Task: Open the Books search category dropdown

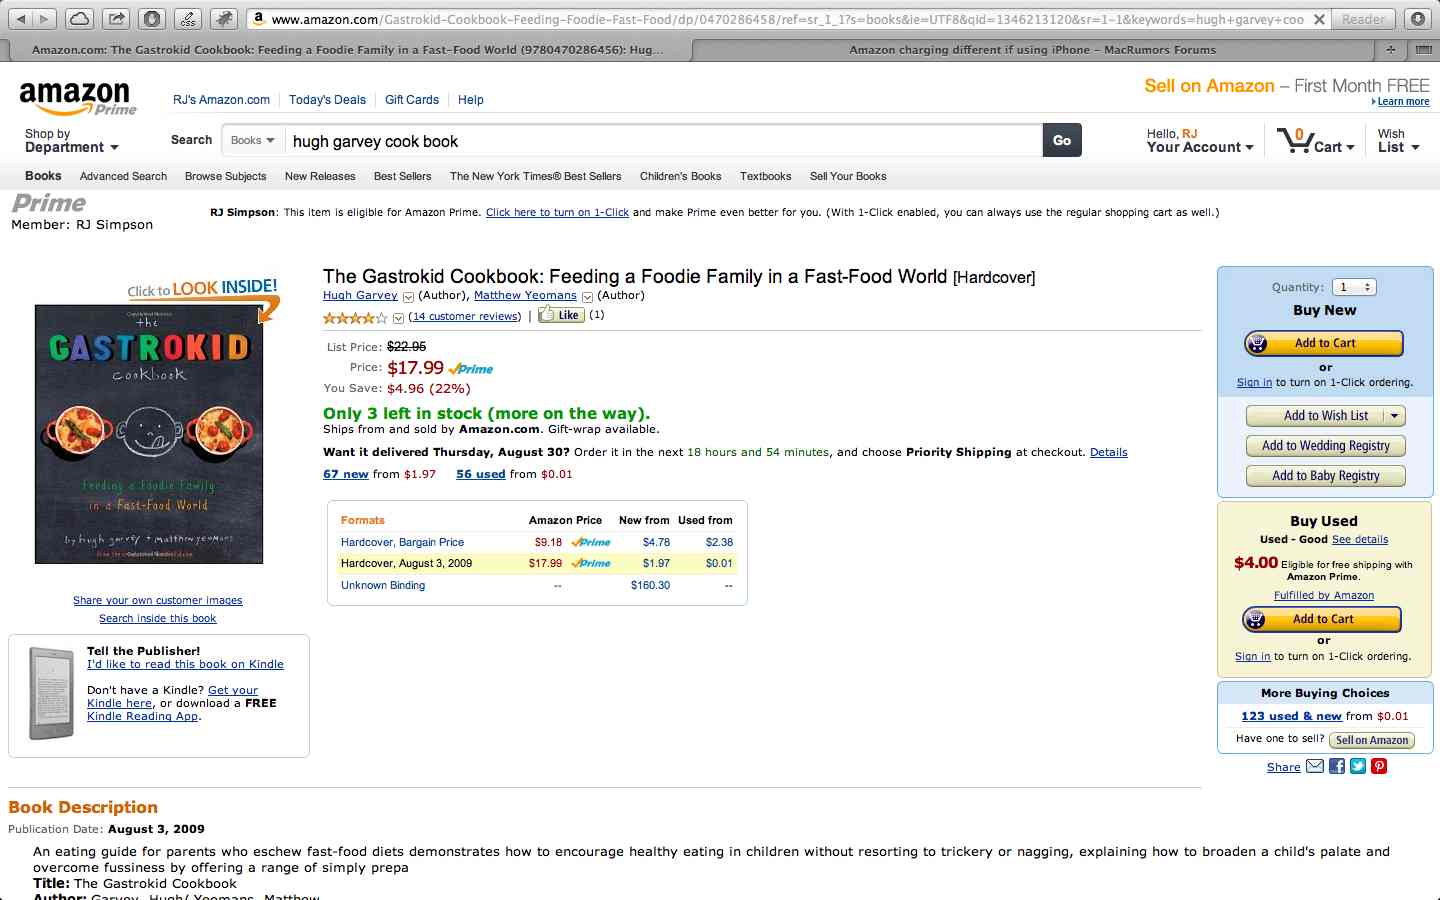Action: click(x=252, y=141)
